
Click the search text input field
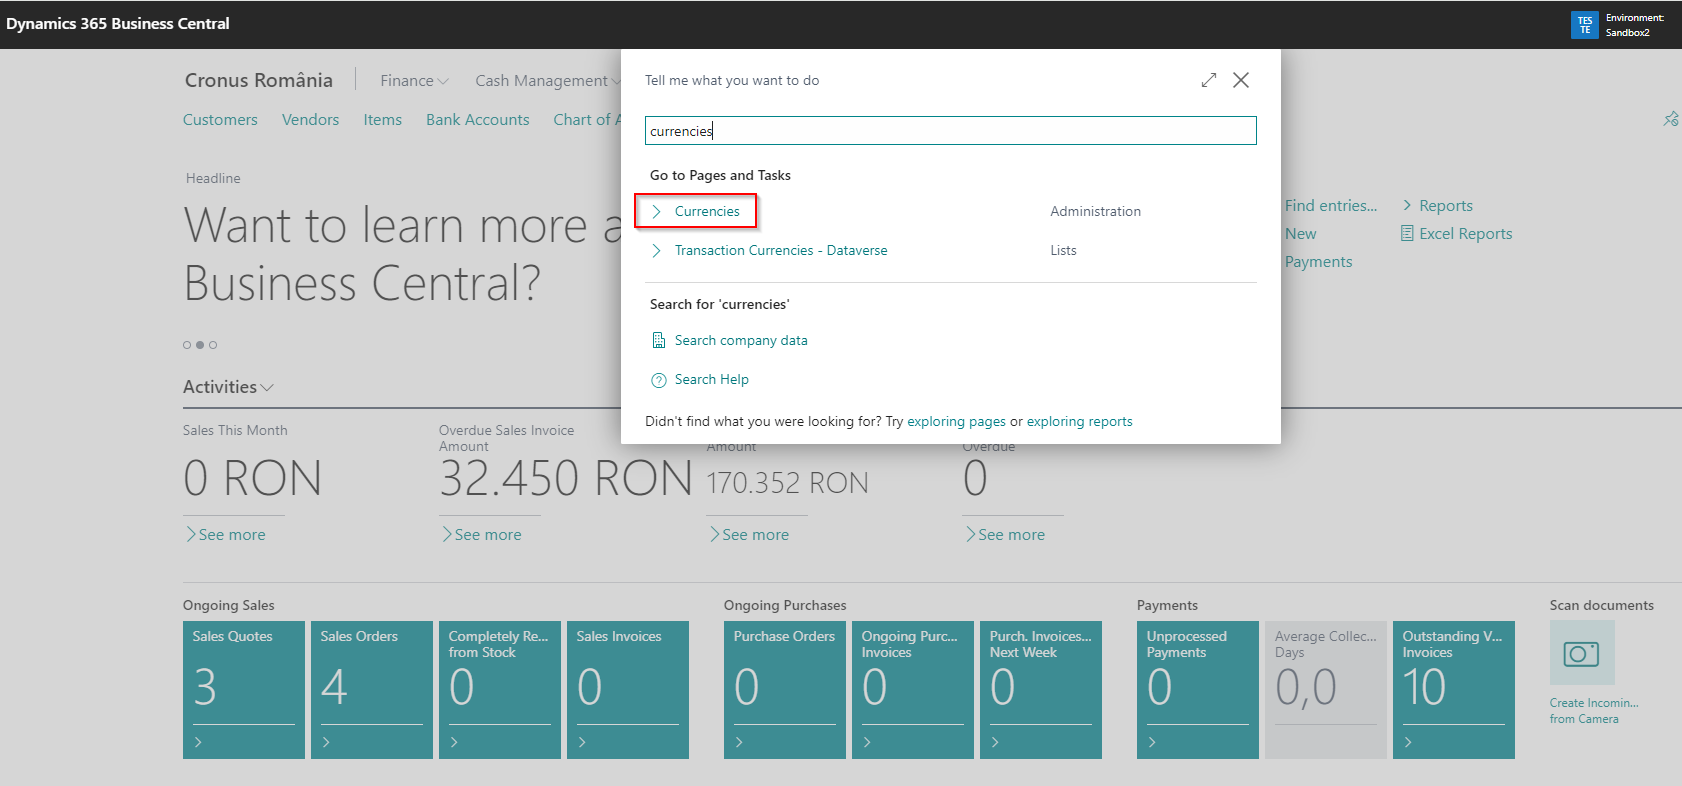point(950,131)
